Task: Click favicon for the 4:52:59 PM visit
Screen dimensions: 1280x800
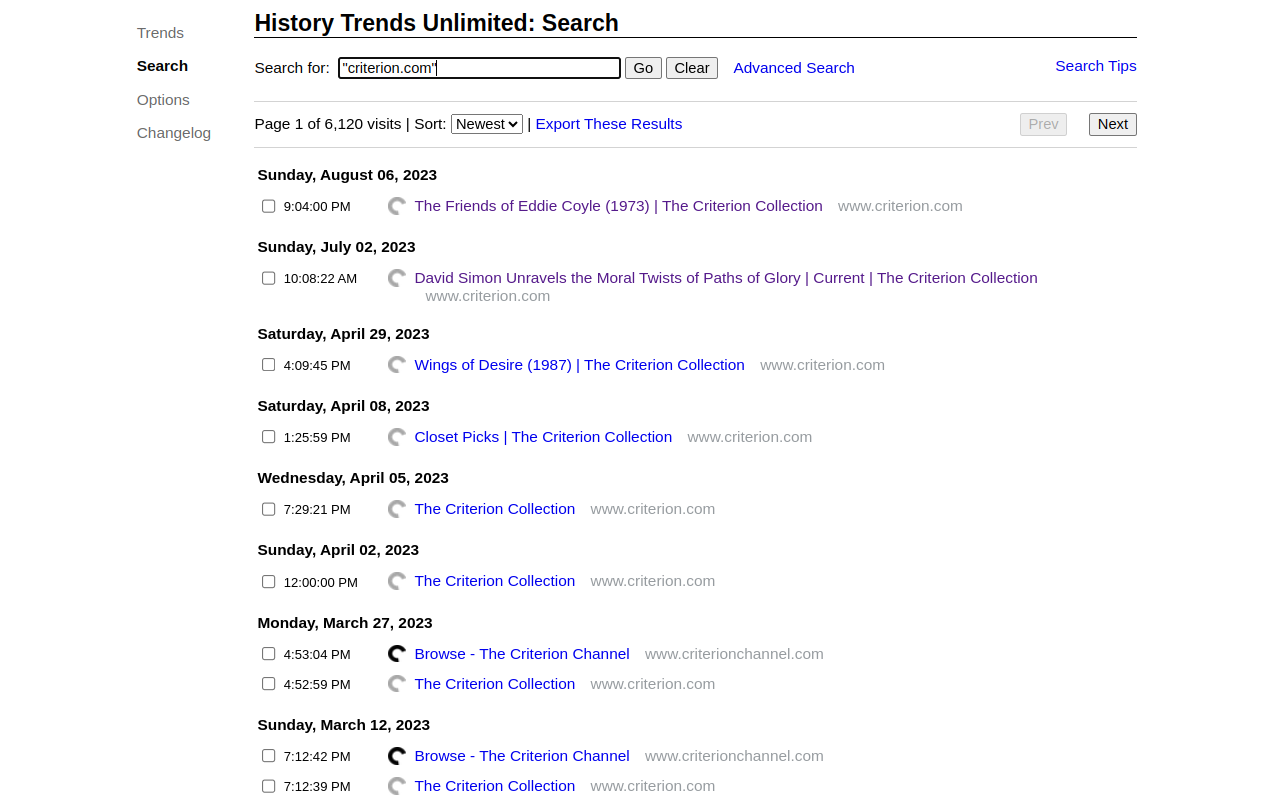Action: [397, 684]
